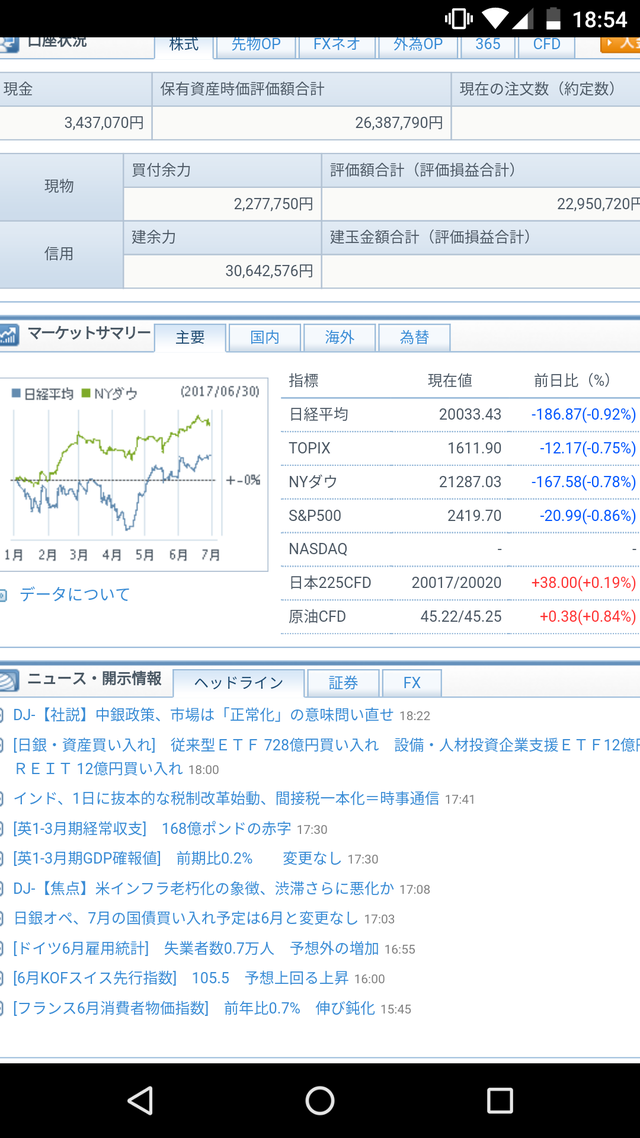This screenshot has height=1138, width=640.
Task: Tap the orange button at top right
Action: tap(620, 44)
